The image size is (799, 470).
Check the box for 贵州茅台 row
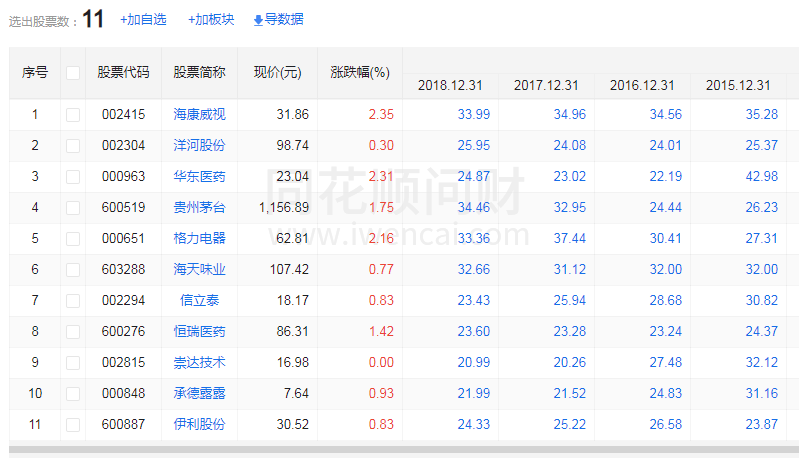[73, 208]
